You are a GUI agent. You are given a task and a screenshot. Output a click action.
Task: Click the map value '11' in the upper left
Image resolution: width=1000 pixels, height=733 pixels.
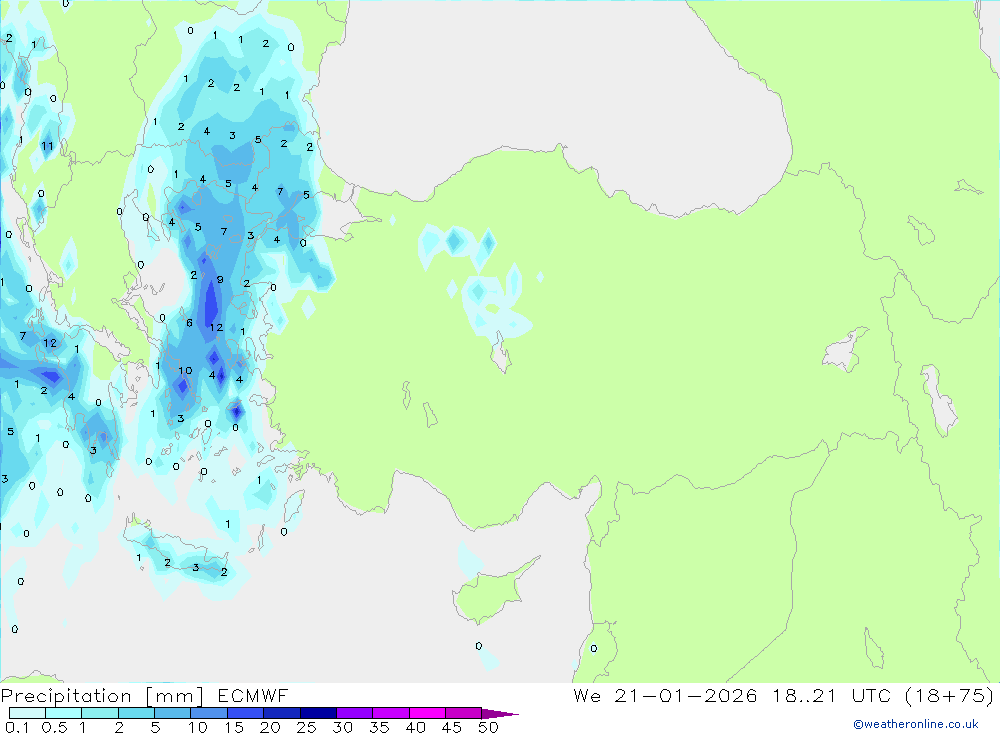tap(47, 146)
